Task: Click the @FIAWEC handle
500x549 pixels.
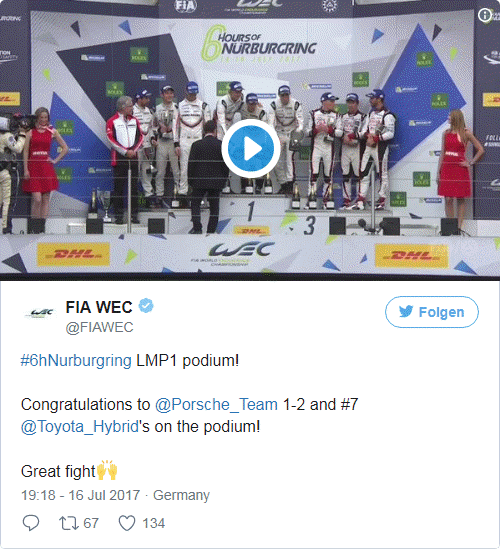Action: [99, 327]
